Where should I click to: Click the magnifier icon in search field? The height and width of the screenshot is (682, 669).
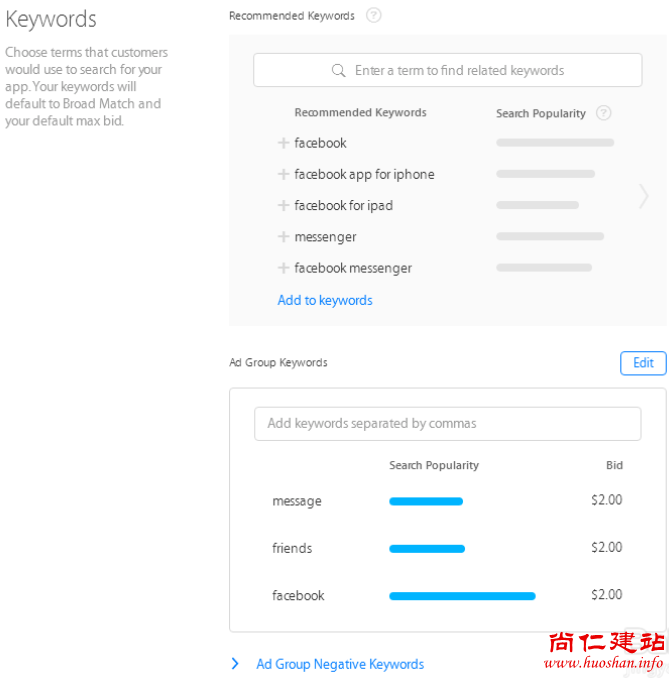(x=339, y=71)
